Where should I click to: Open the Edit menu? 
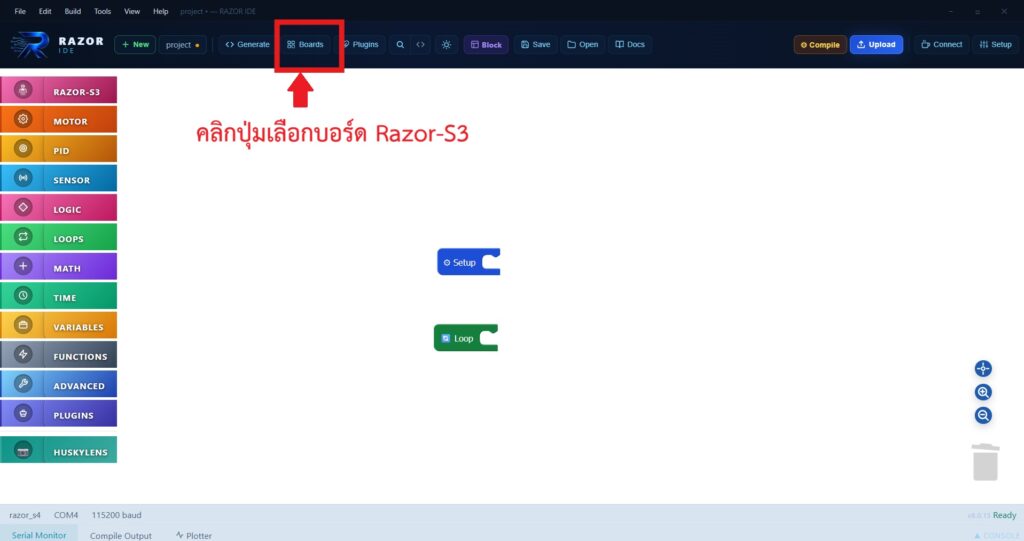tap(45, 11)
